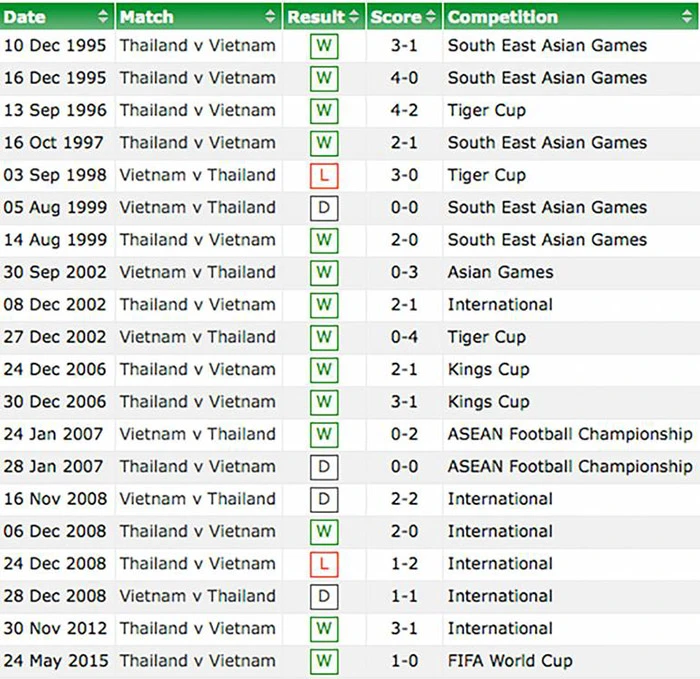700x679 pixels.
Task: Click the red L badge for 24 Dec 2008
Action: [x=323, y=564]
